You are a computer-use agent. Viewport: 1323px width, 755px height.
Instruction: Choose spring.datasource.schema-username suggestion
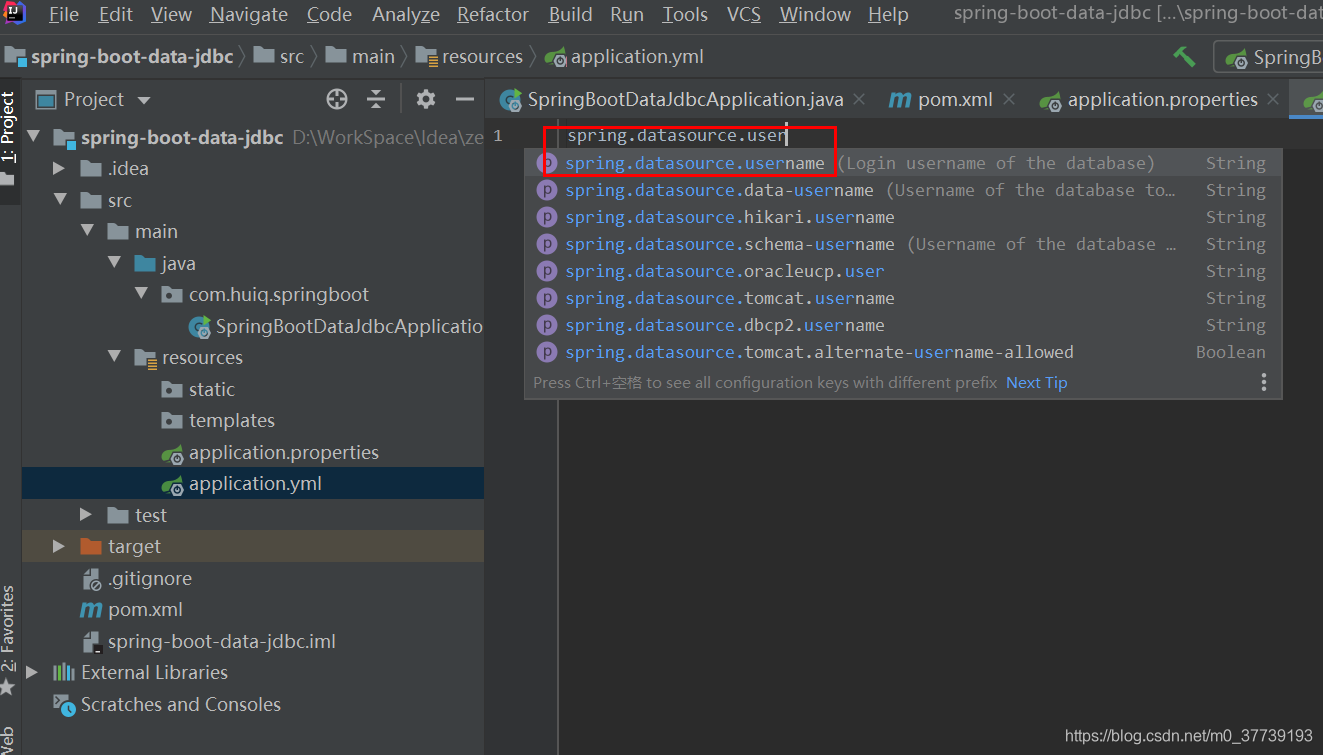[x=903, y=244]
